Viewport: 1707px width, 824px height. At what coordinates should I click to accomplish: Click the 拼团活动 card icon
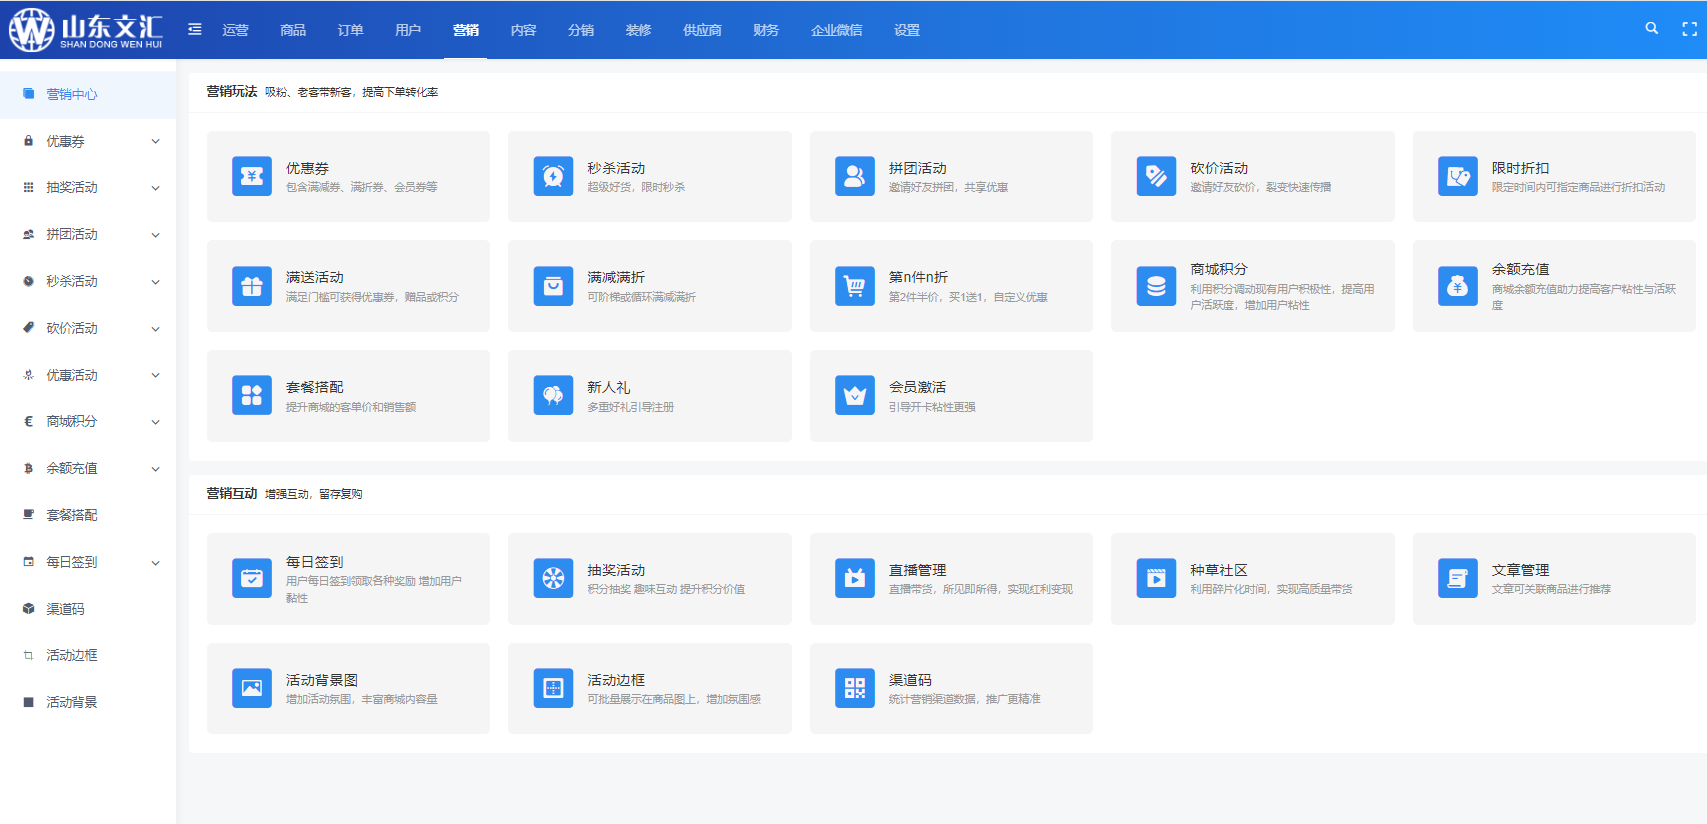pos(855,176)
